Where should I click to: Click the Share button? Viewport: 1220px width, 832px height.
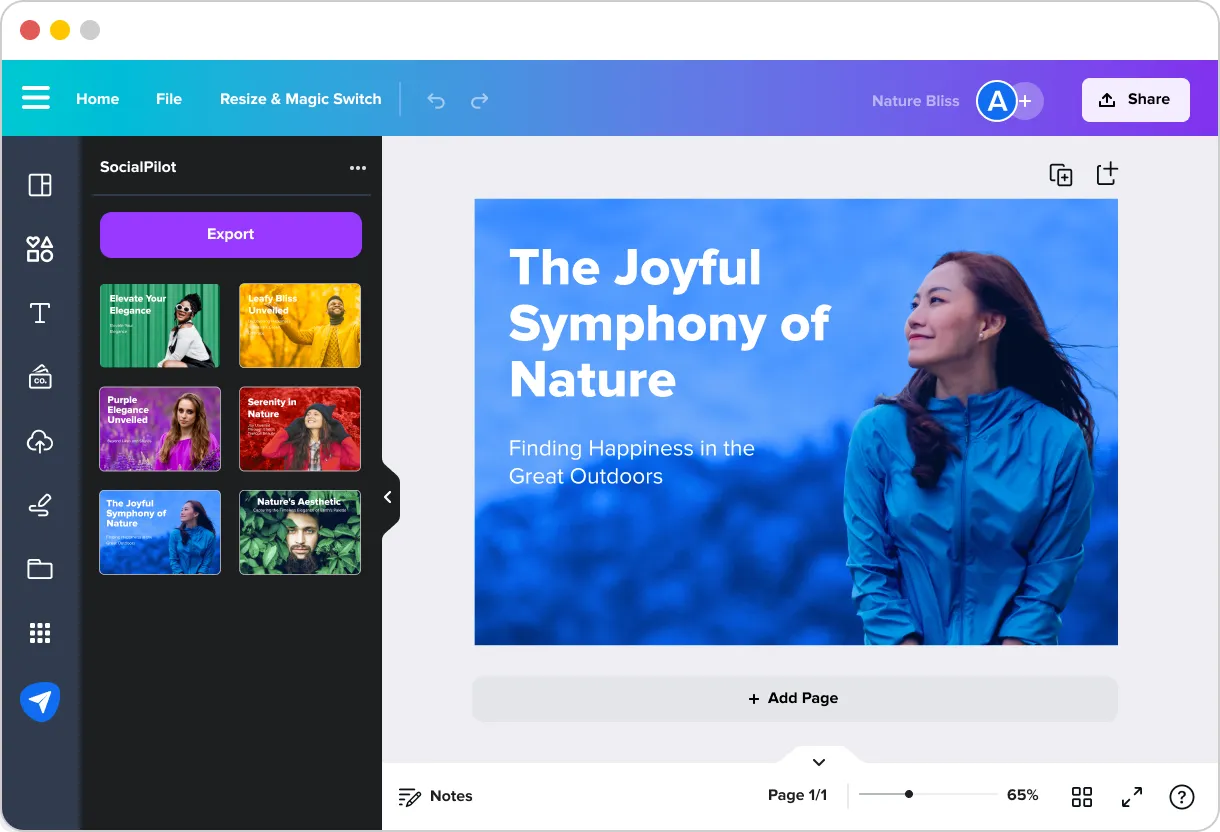pyautogui.click(x=1135, y=99)
